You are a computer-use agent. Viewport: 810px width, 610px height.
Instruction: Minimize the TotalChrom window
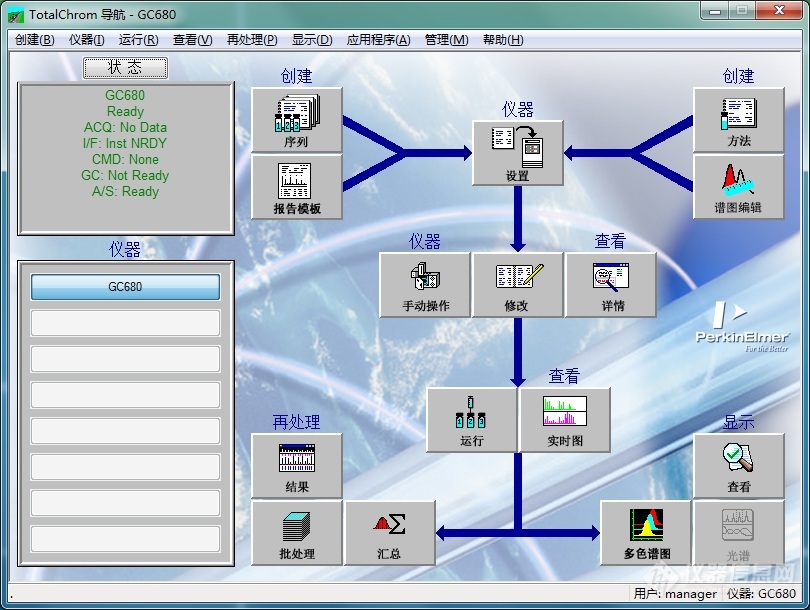click(x=715, y=11)
